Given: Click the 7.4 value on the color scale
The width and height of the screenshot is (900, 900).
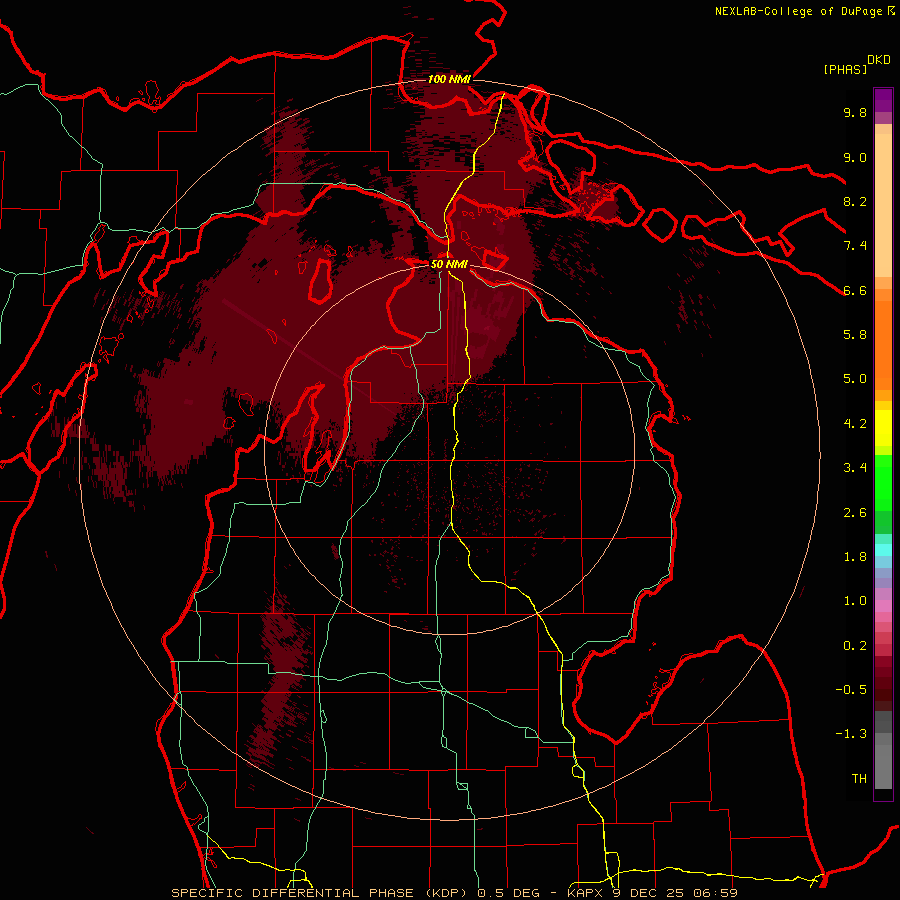Looking at the screenshot, I should click(855, 246).
